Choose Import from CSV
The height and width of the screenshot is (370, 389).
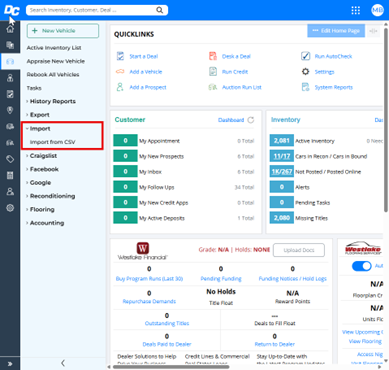(53, 142)
